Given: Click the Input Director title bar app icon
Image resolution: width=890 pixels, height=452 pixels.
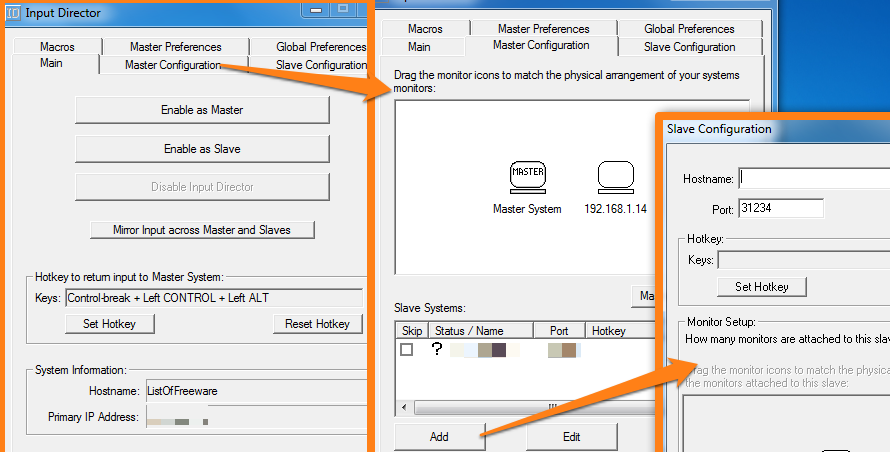Looking at the screenshot, I should point(12,12).
